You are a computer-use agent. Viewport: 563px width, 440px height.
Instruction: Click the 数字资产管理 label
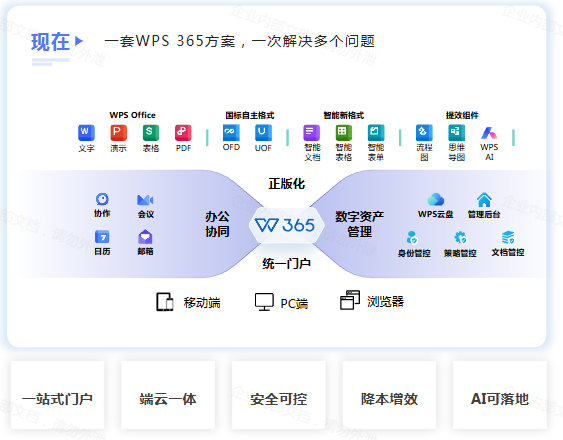(359, 224)
